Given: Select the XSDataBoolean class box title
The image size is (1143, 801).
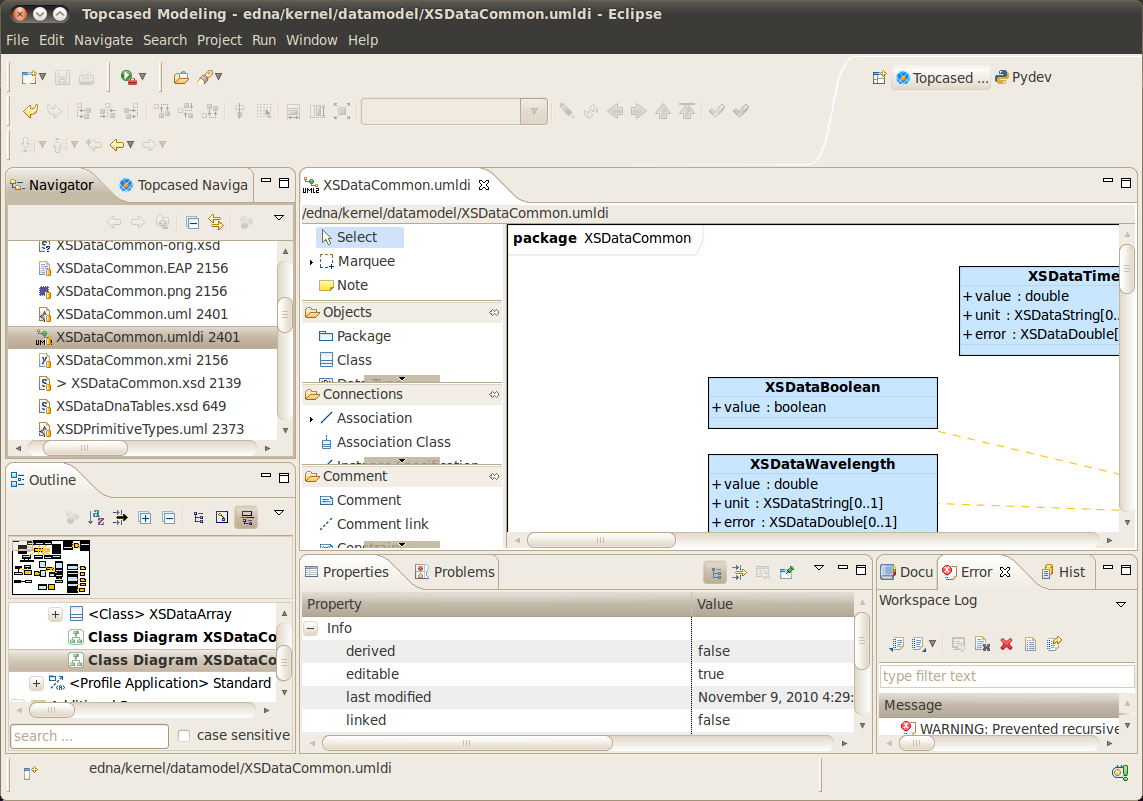Looking at the screenshot, I should (x=822, y=387).
